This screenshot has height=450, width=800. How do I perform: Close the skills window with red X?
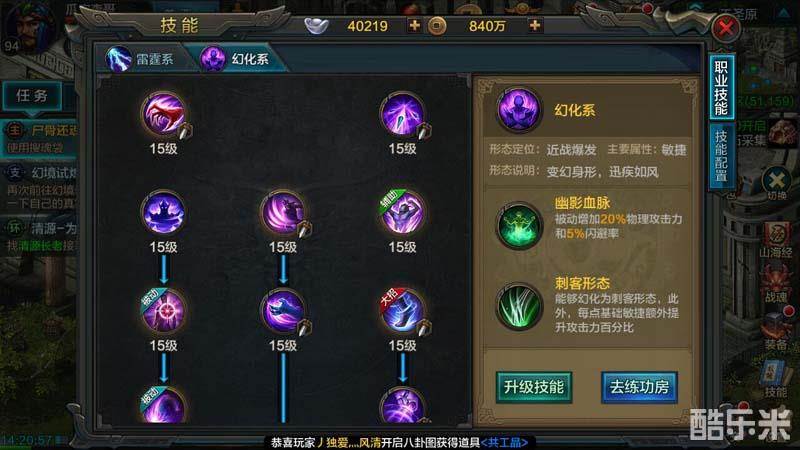pos(726,28)
